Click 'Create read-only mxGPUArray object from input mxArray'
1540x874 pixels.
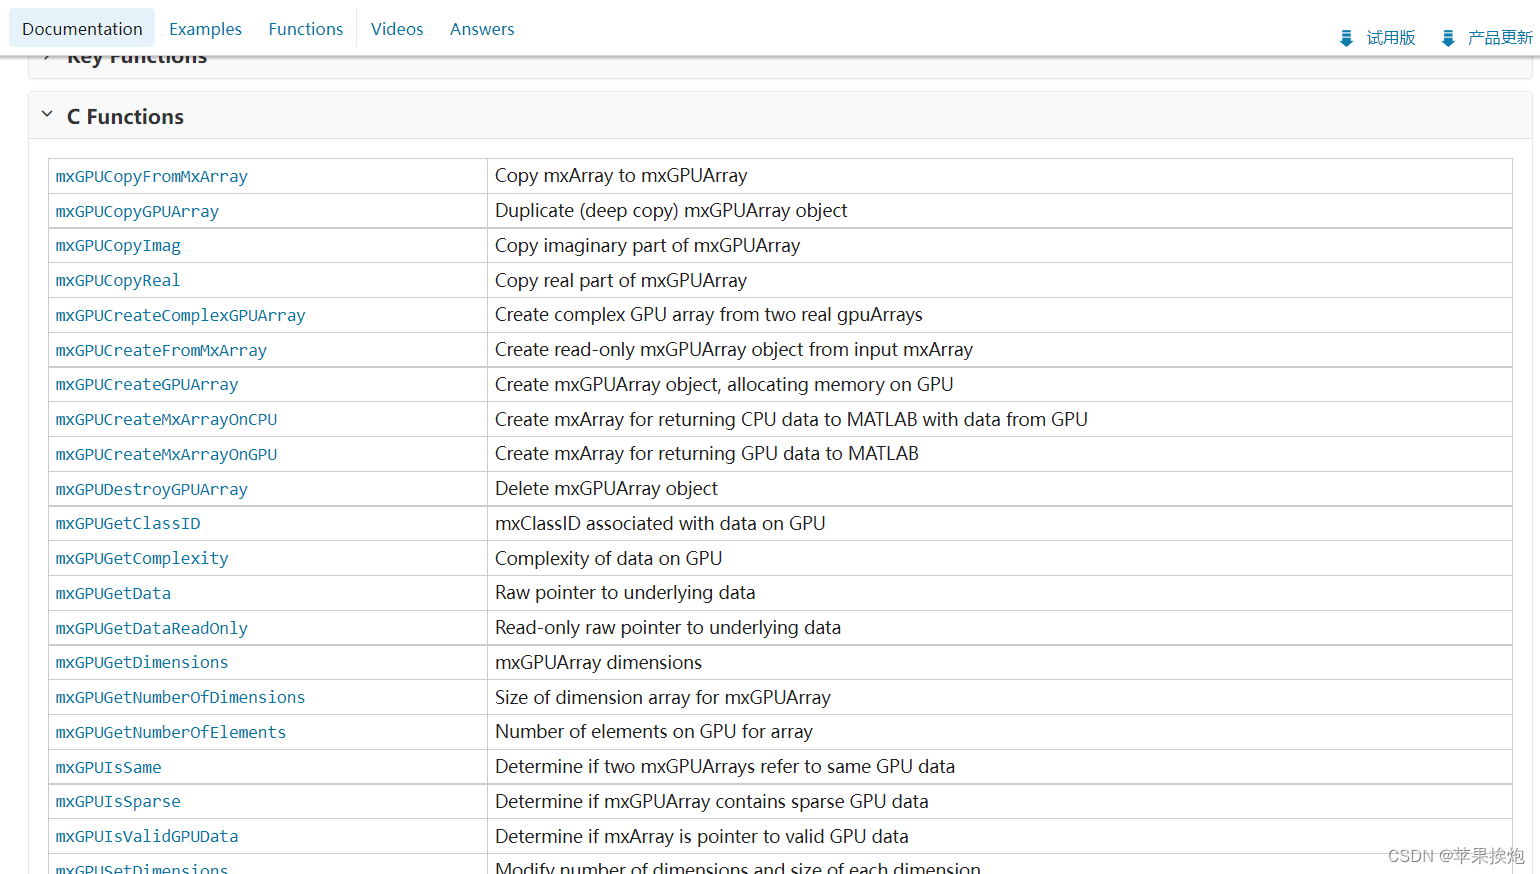tap(734, 350)
